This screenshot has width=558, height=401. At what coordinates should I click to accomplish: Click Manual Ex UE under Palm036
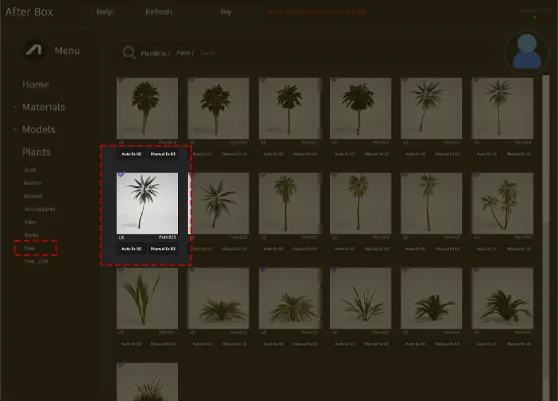click(519, 344)
